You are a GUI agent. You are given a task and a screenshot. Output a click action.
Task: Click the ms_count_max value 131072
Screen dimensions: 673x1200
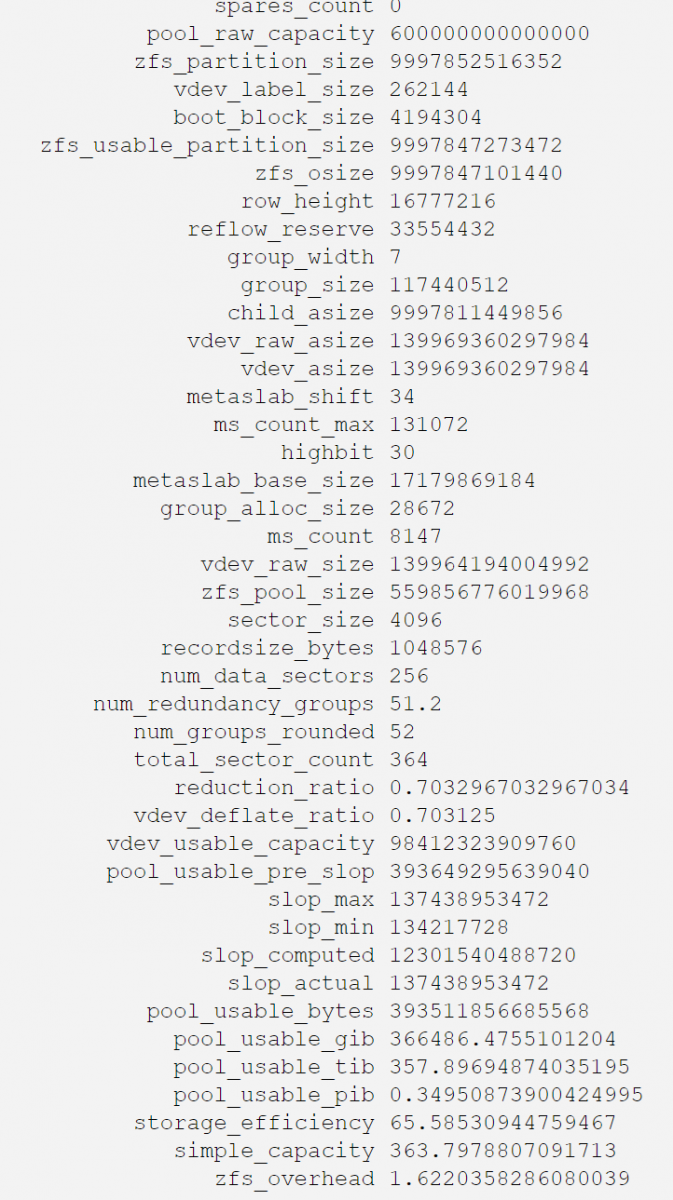click(x=429, y=426)
